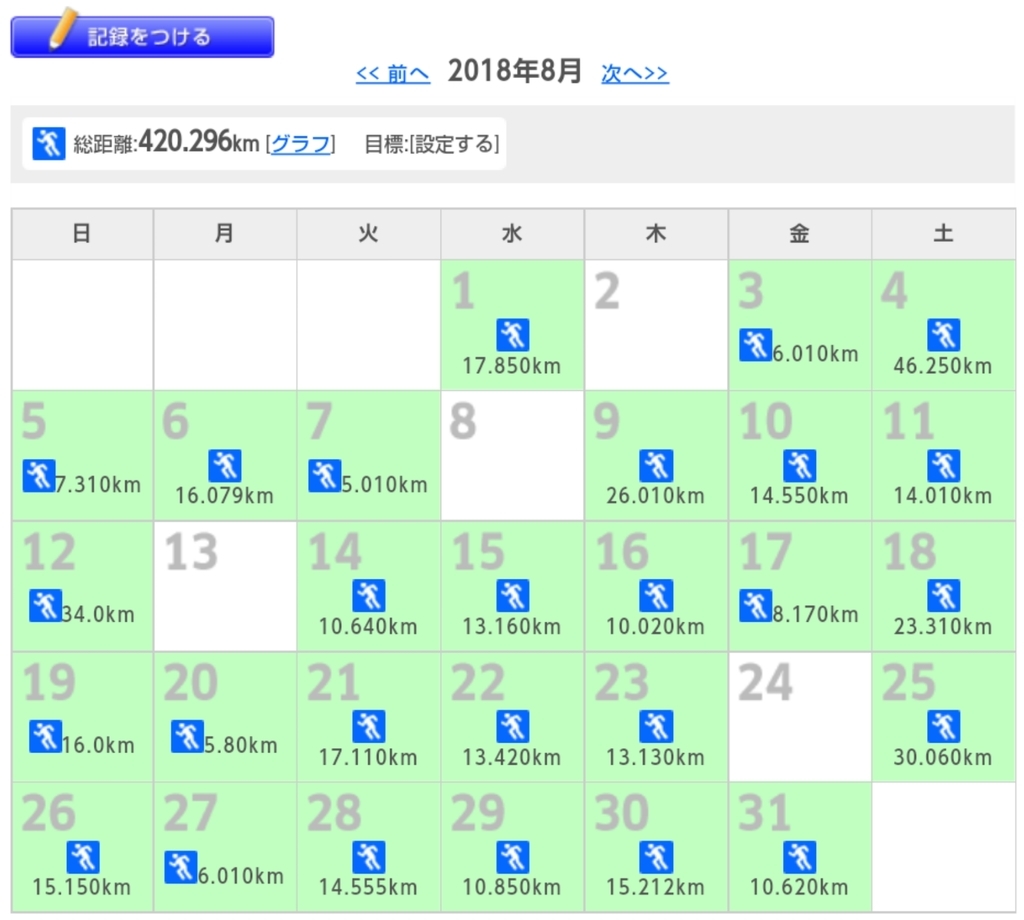Select the 15.212km entry
1024x920 pixels.
click(x=656, y=887)
